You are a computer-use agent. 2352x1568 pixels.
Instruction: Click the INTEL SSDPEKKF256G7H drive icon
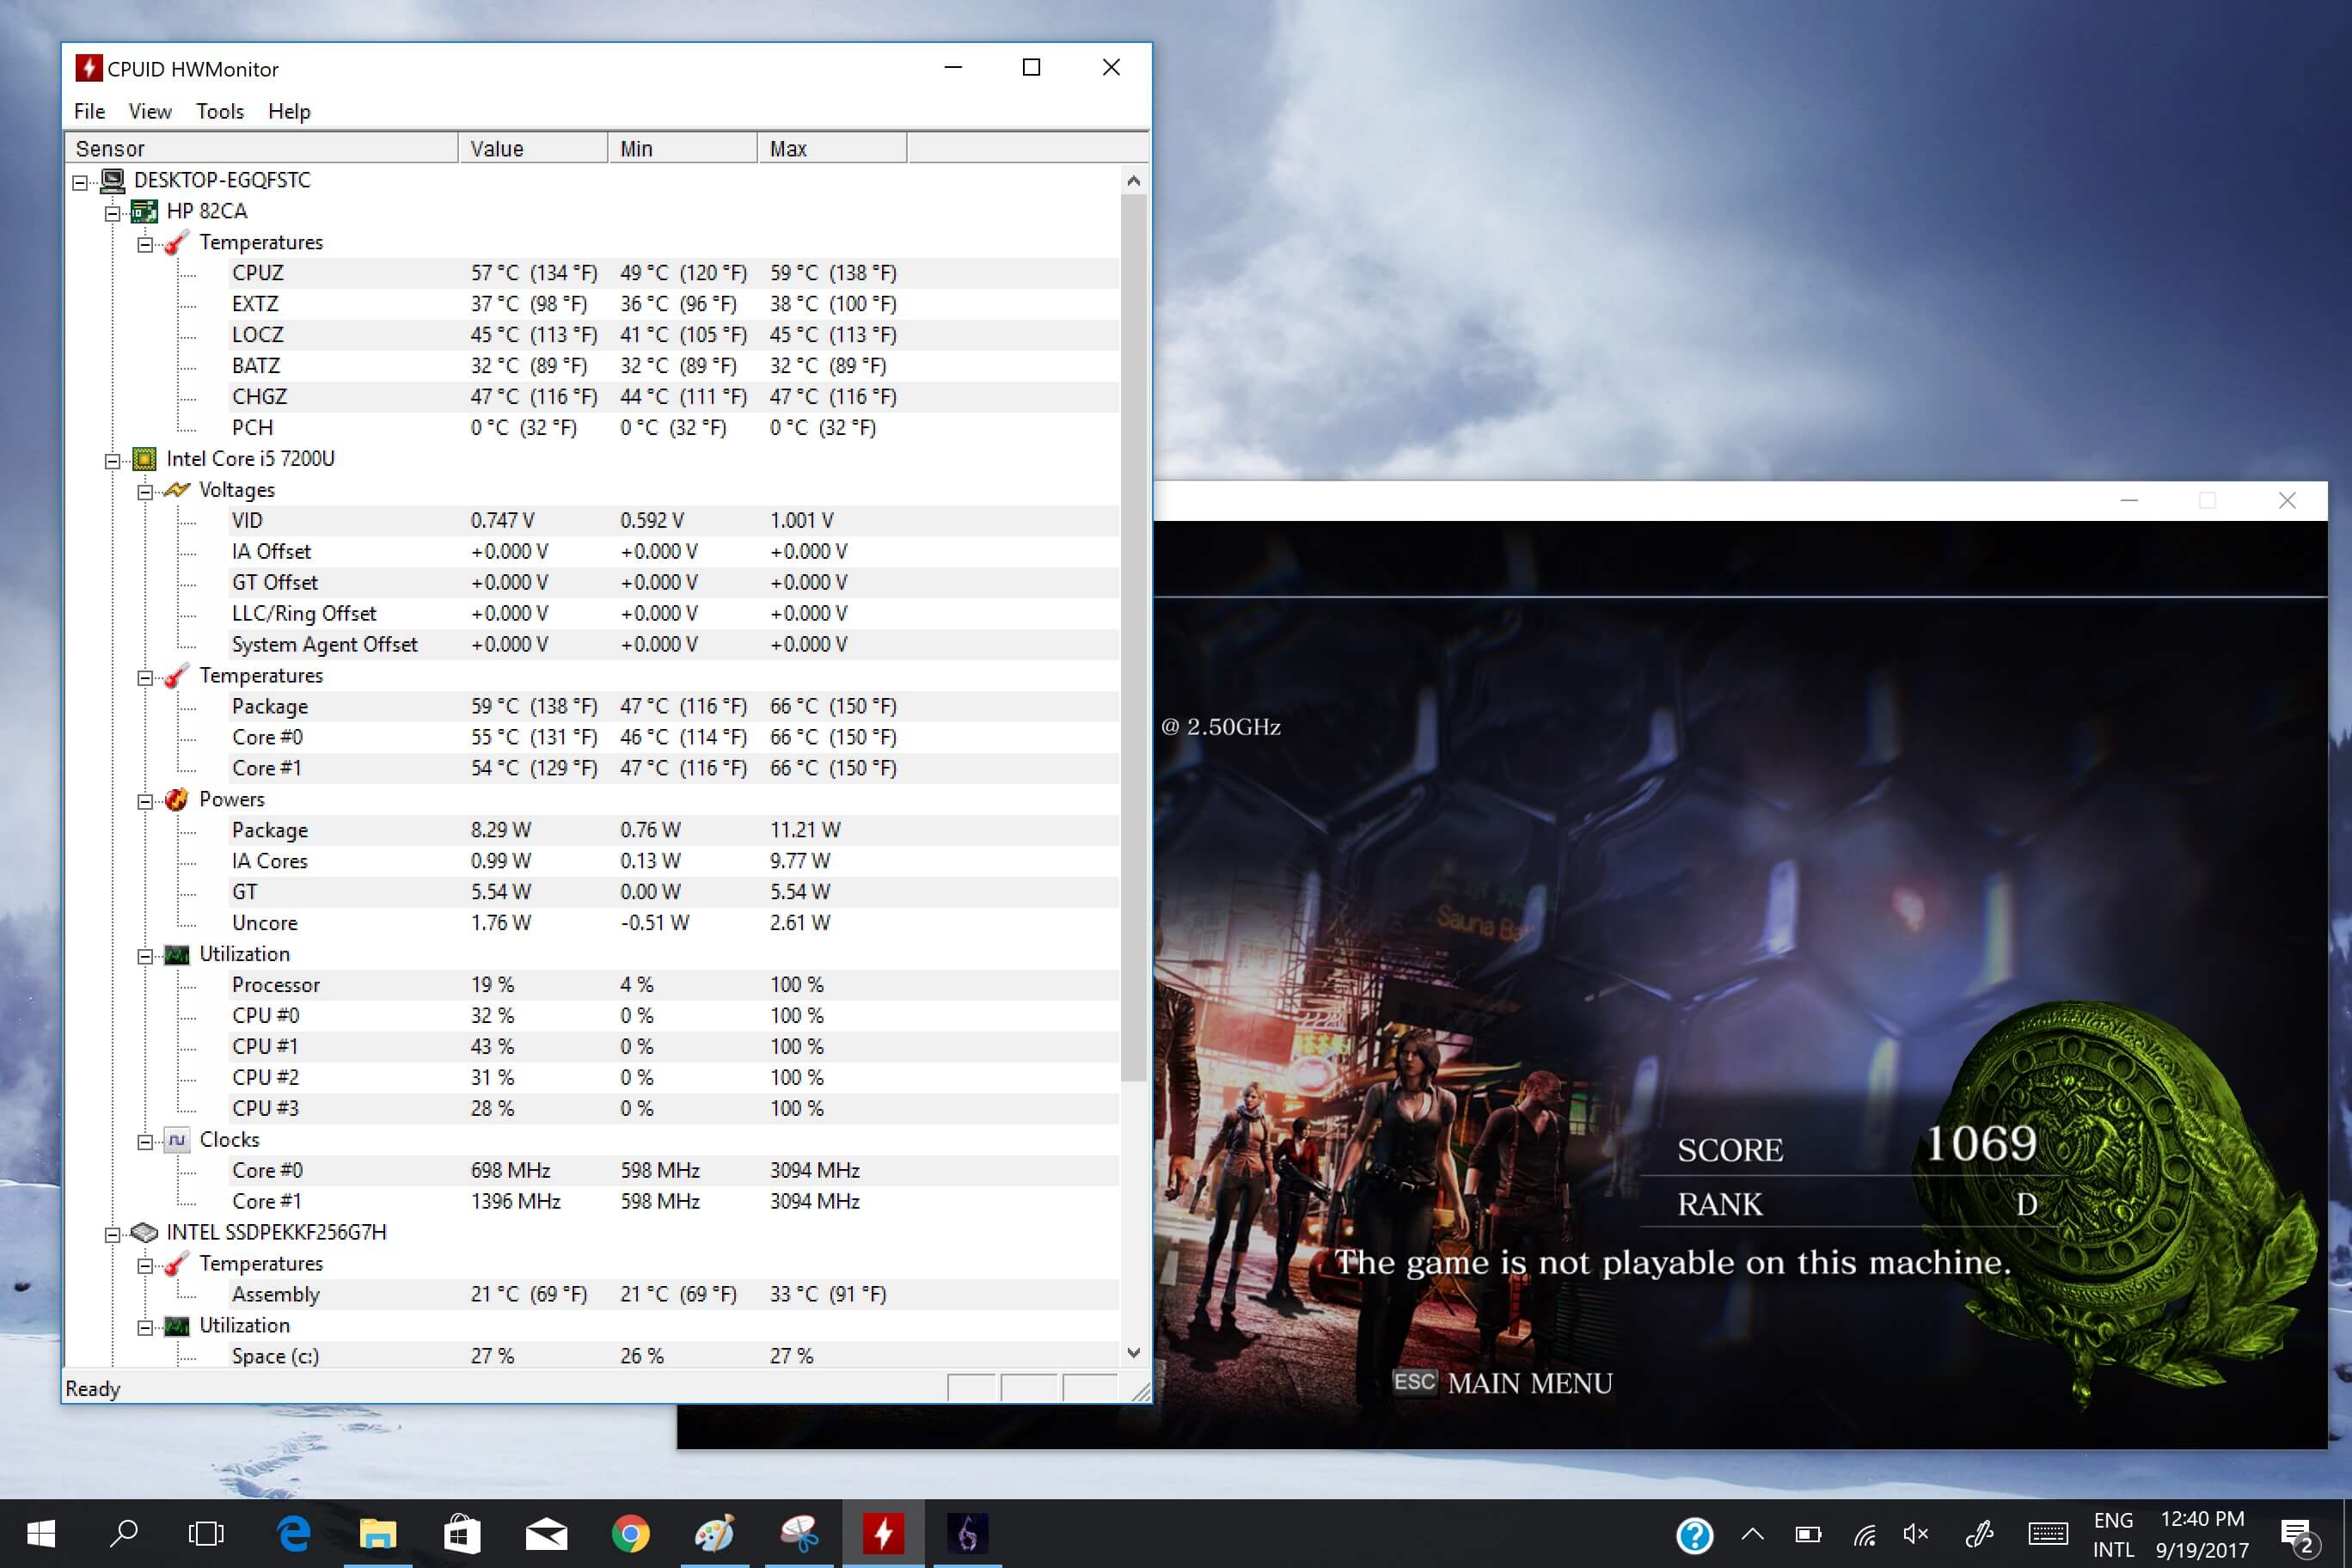pos(144,1233)
